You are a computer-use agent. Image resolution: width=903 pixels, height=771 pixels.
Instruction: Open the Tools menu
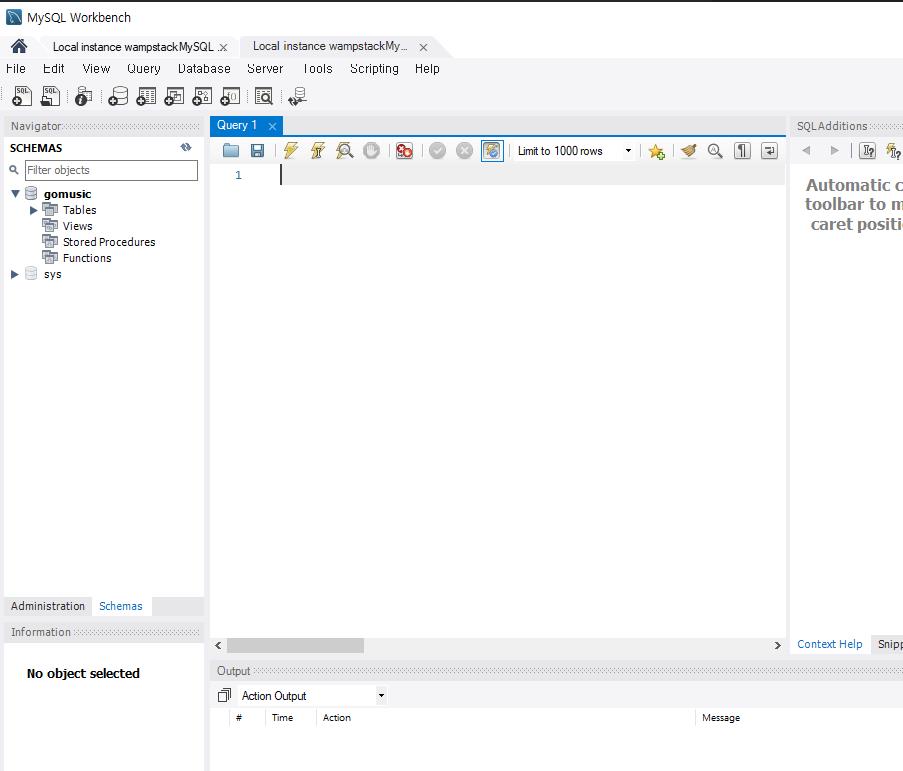(x=318, y=69)
